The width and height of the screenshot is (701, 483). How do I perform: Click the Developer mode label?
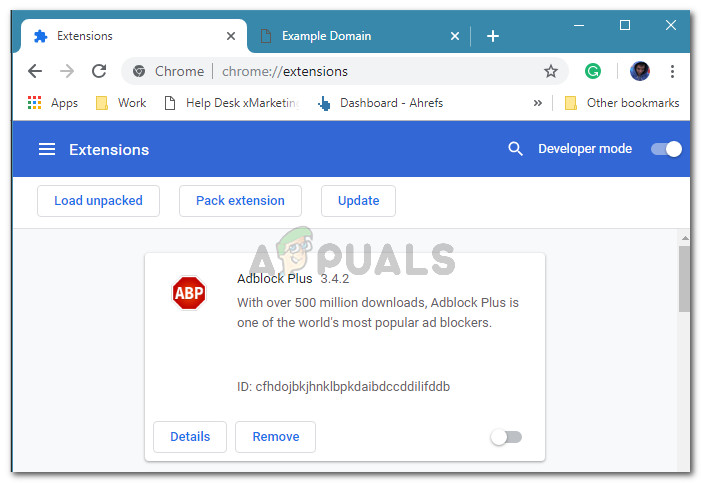[585, 148]
